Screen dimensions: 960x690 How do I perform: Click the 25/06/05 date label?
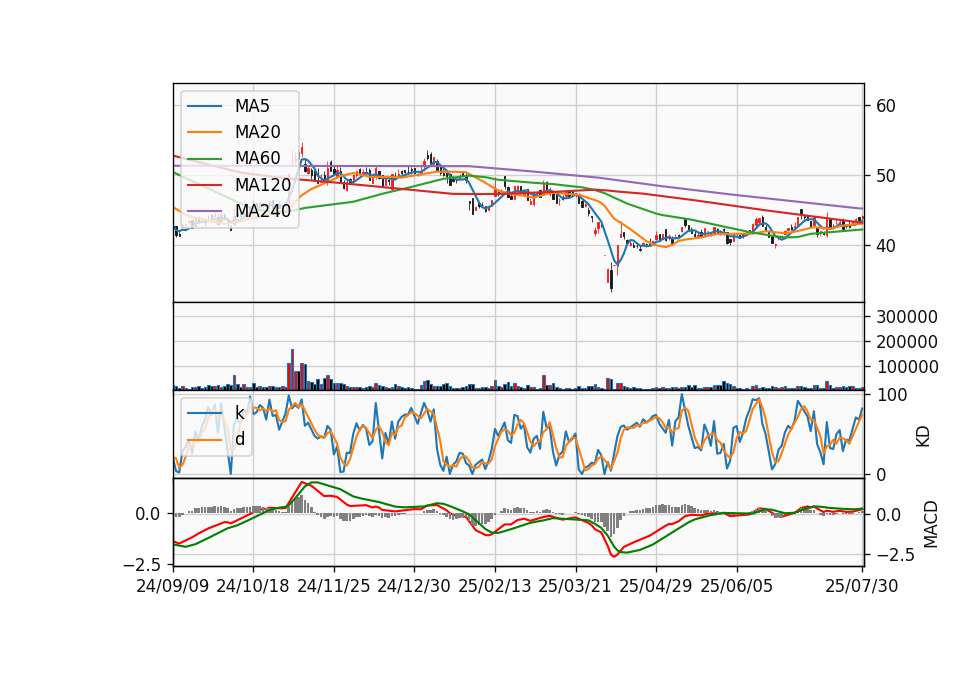(737, 586)
